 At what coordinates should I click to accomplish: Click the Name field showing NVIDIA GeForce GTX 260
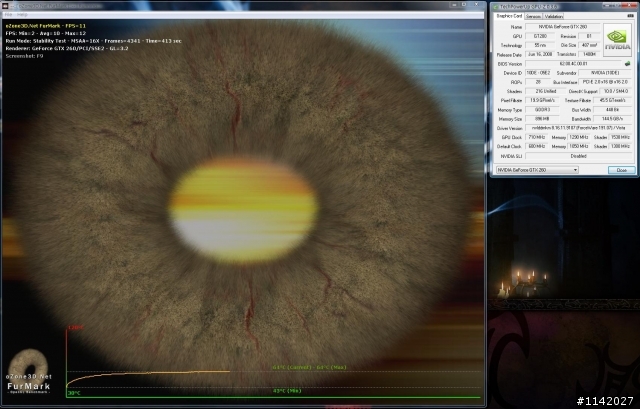pyautogui.click(x=562, y=27)
